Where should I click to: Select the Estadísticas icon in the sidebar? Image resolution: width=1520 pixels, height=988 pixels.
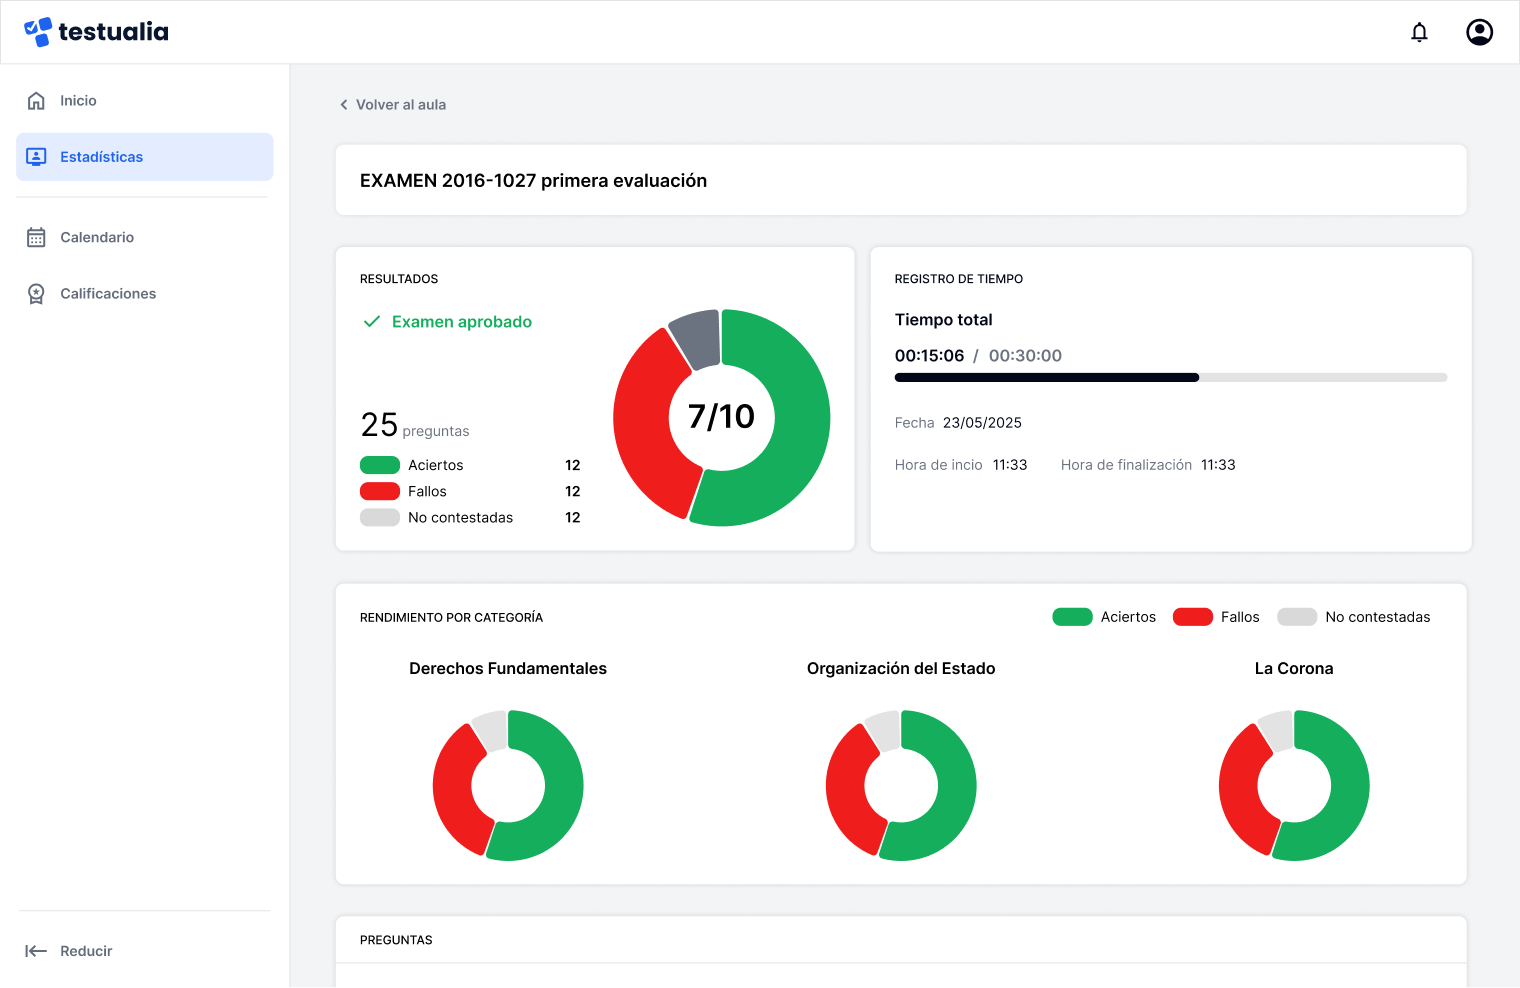(37, 156)
